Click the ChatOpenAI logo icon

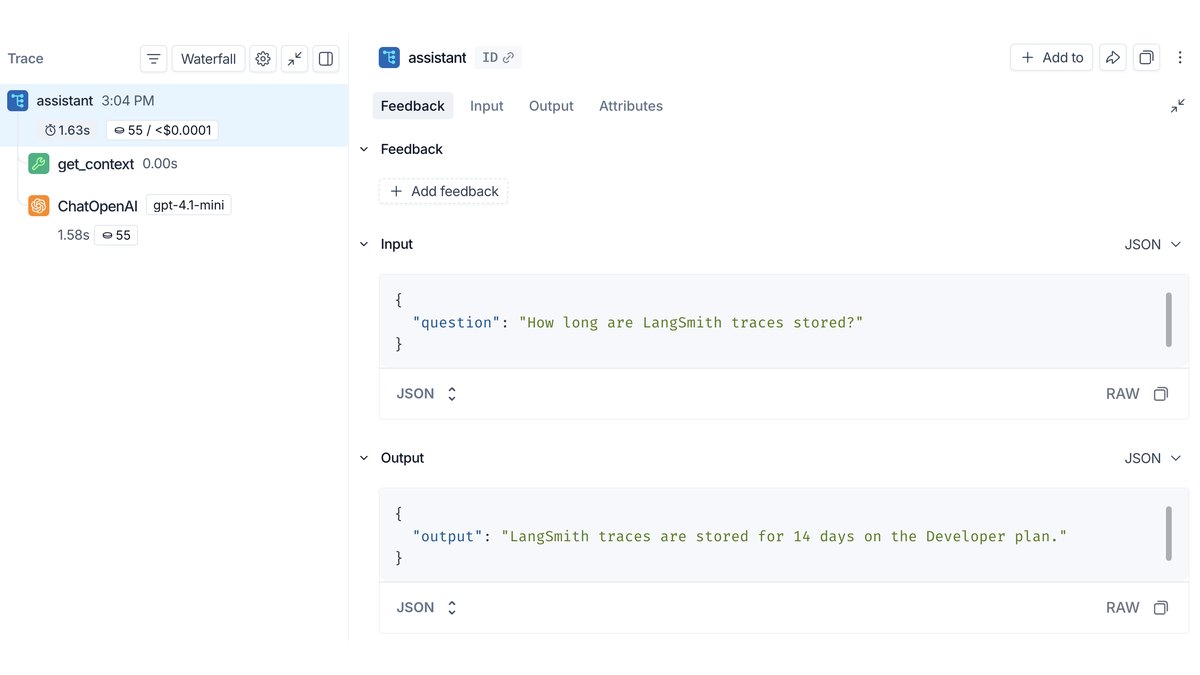click(39, 206)
